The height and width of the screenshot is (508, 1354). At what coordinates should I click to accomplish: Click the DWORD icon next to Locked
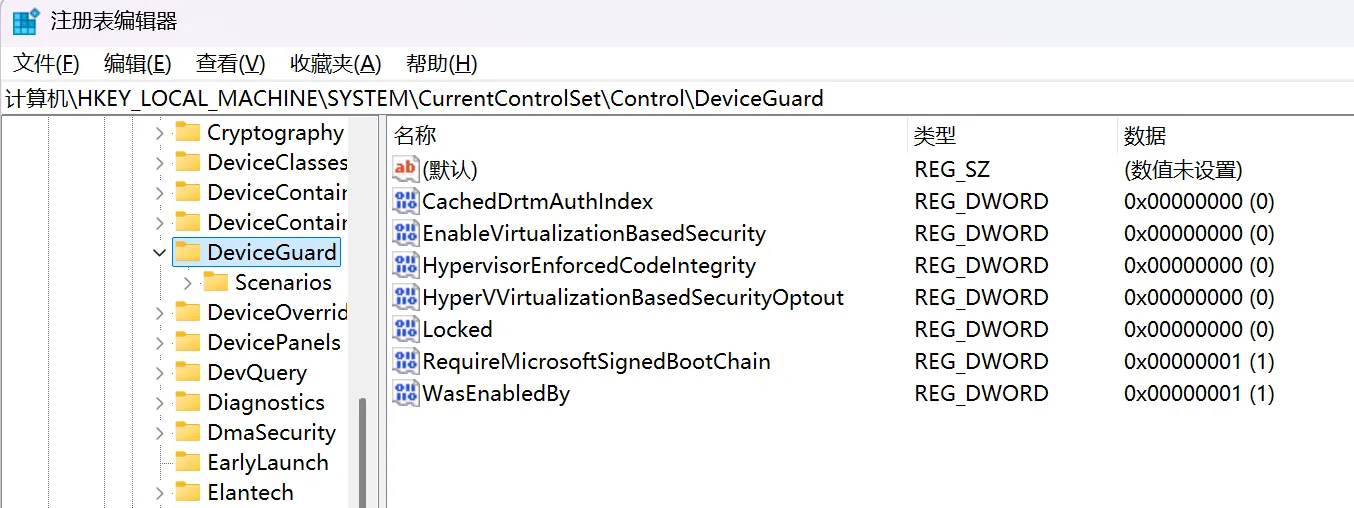pyautogui.click(x=405, y=329)
